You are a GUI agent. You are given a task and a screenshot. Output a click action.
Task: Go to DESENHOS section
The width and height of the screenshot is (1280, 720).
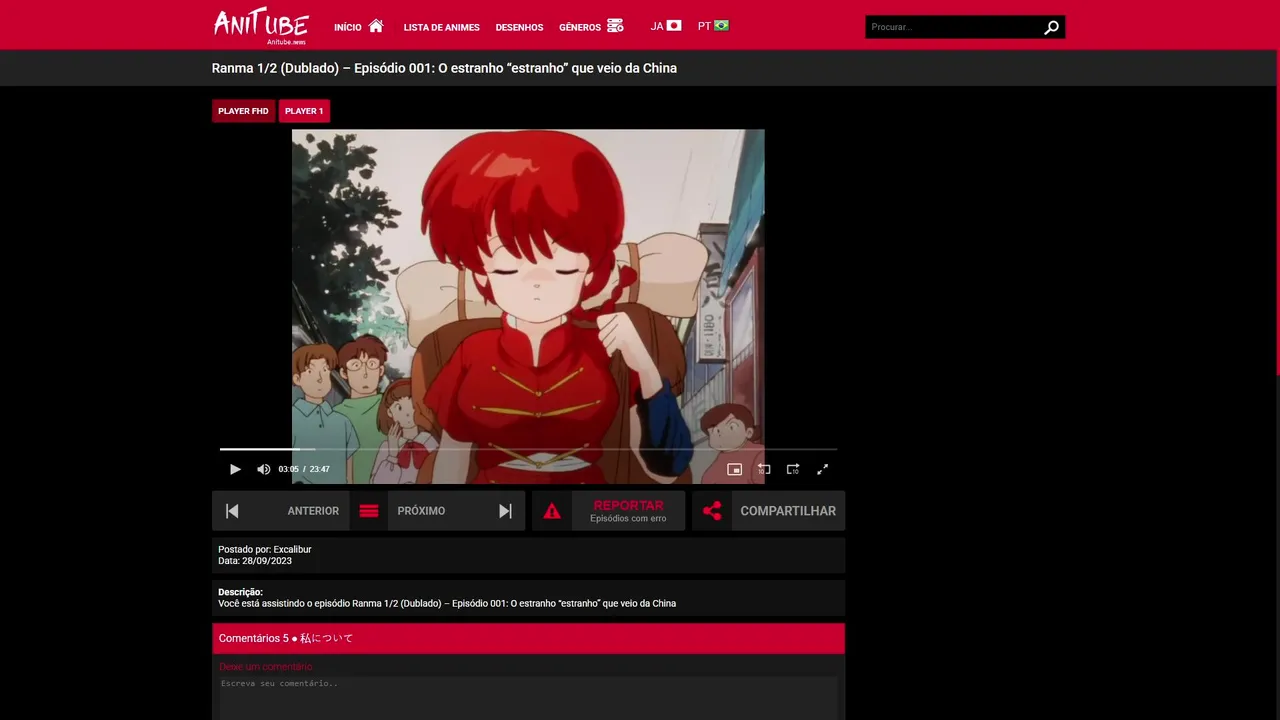pos(519,27)
